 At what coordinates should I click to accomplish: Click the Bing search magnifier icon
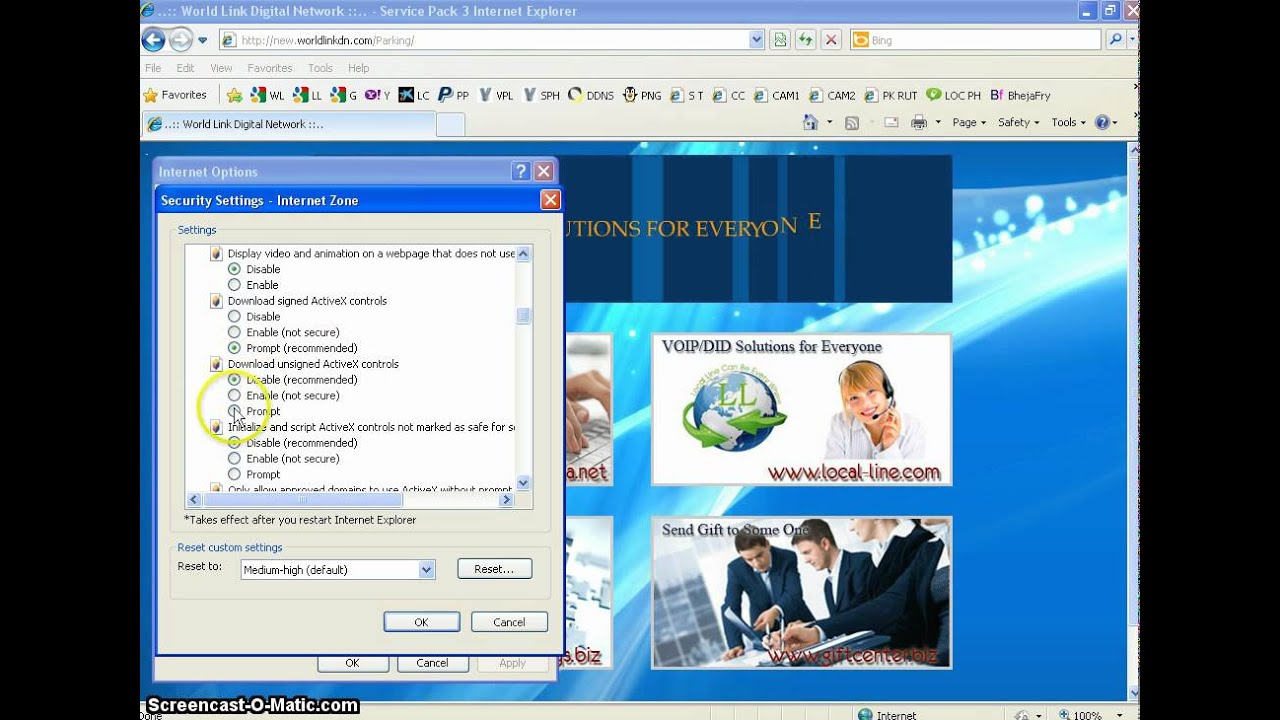tap(1115, 40)
